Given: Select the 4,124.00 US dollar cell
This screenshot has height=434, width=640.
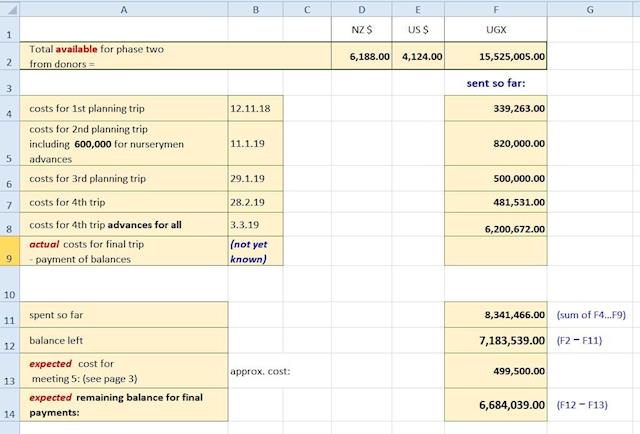Looking at the screenshot, I should pos(418,57).
